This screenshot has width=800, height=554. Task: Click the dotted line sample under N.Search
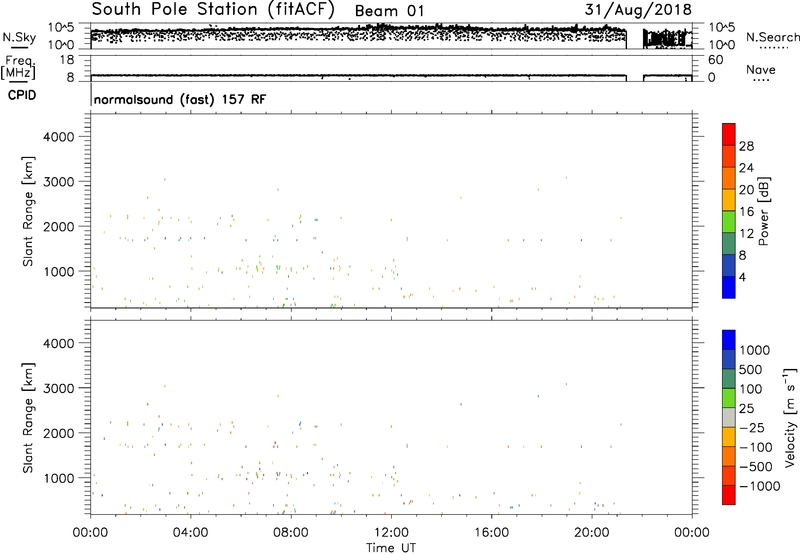click(774, 48)
